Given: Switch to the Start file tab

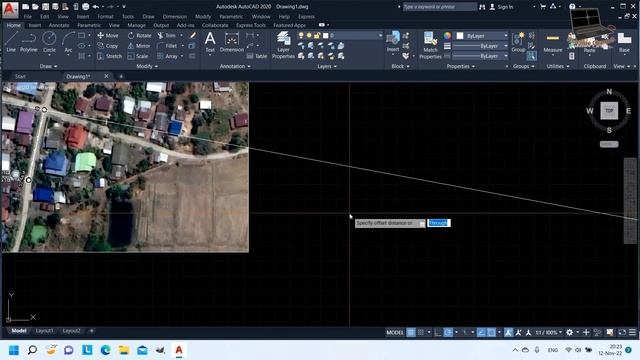Looking at the screenshot, I should tap(20, 76).
